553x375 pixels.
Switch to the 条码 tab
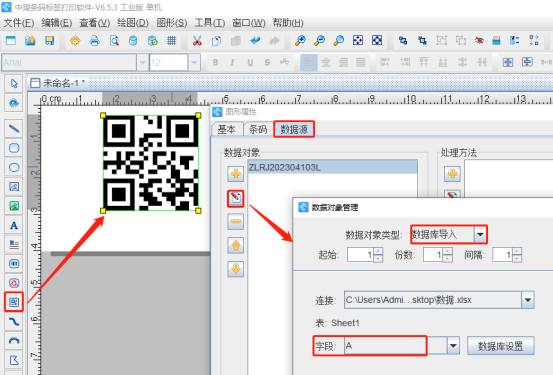[258, 129]
